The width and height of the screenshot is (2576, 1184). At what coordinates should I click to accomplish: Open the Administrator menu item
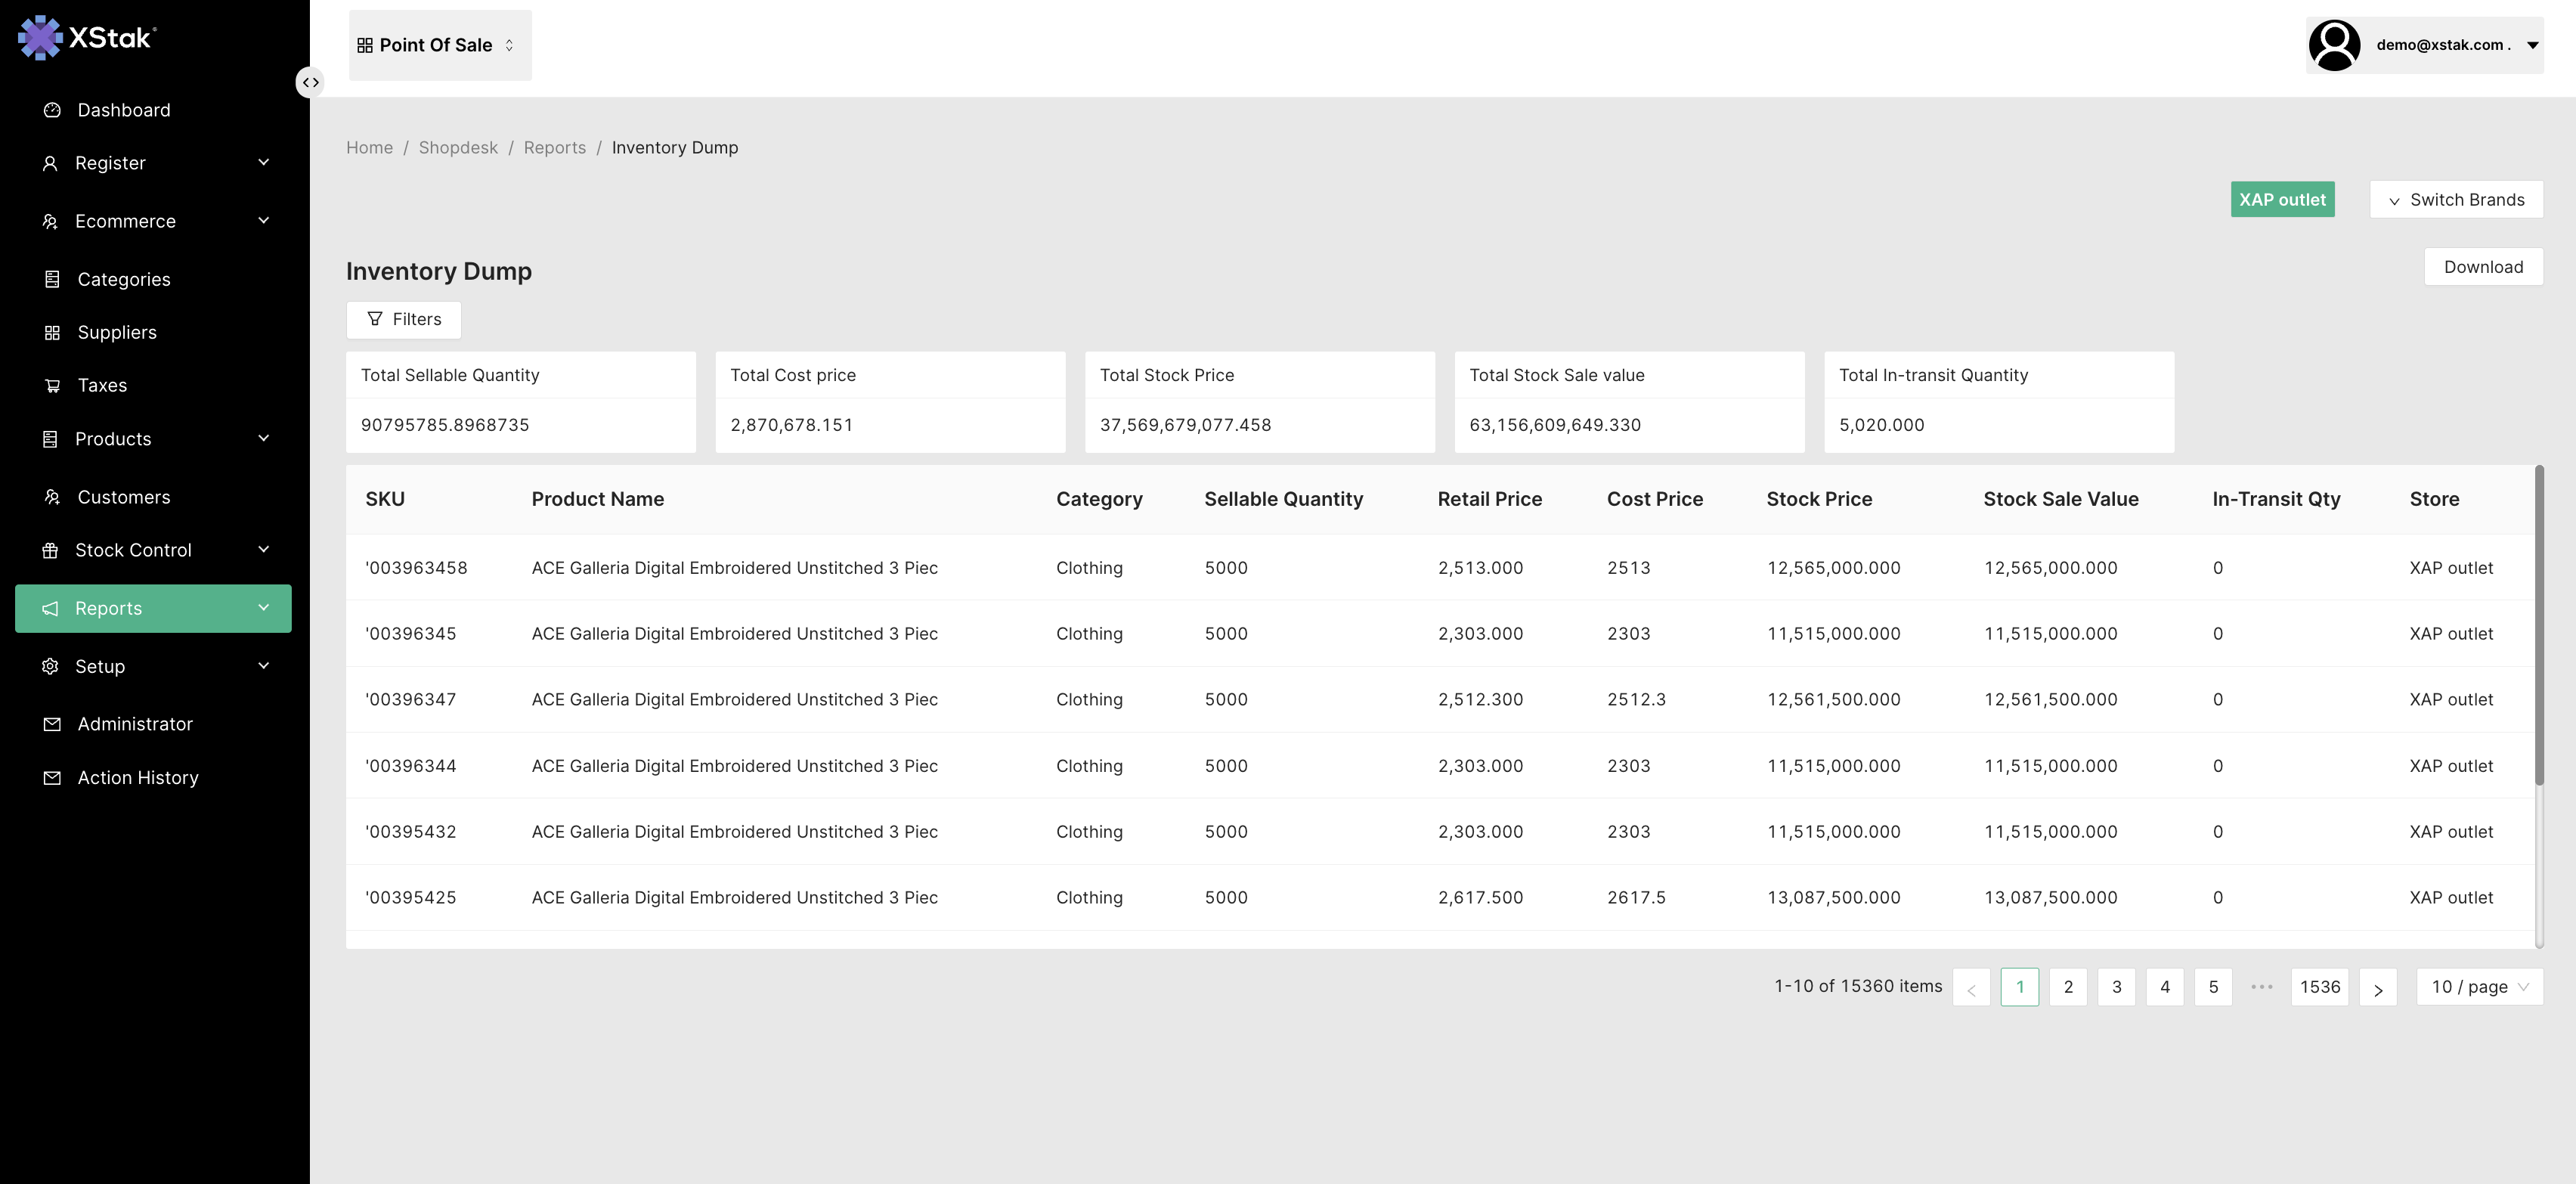135,724
